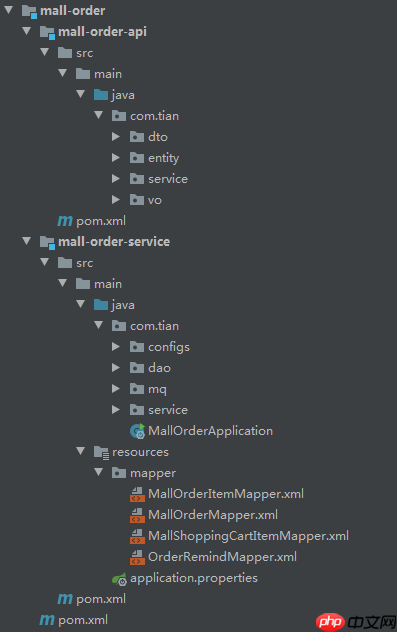Screen dimensions: 397x632
Task: Collapse the resources folder
Action: (81, 451)
